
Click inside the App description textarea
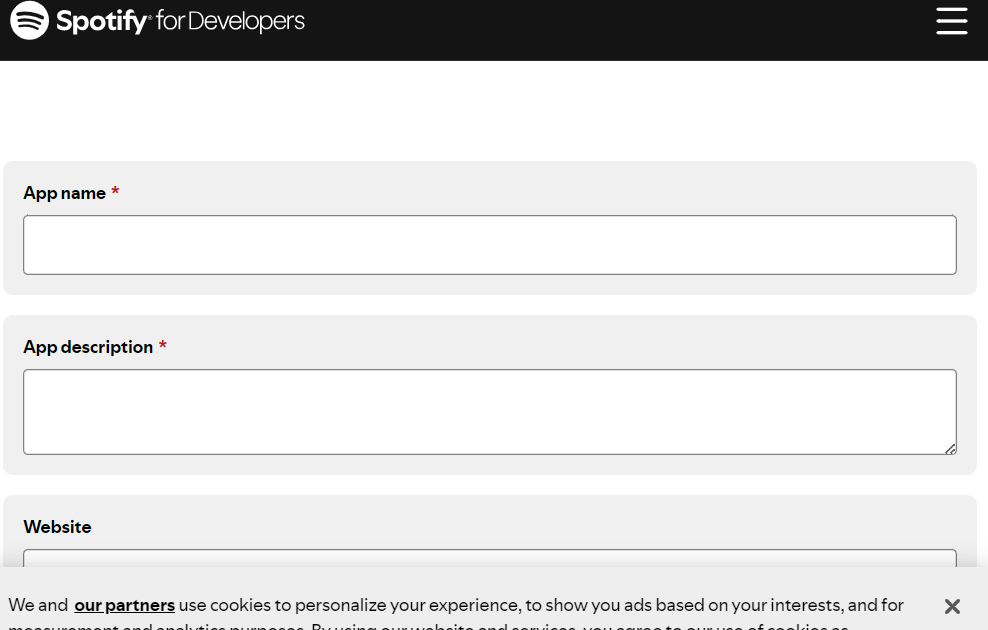pyautogui.click(x=490, y=412)
